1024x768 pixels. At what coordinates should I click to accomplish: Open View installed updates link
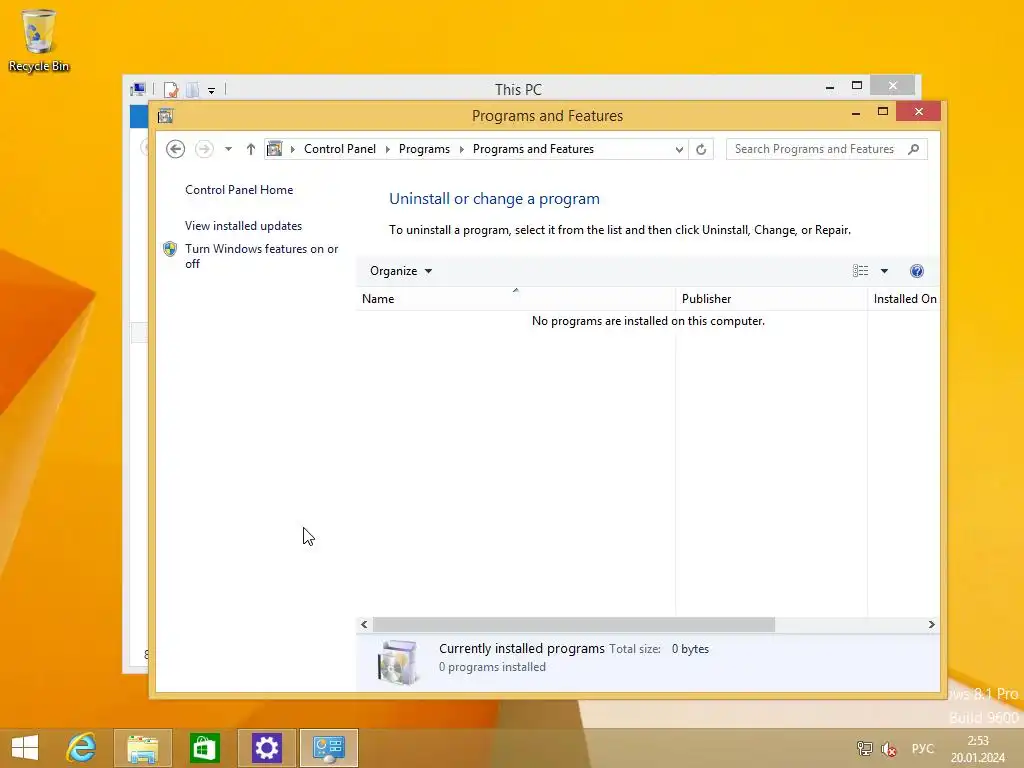[x=243, y=225]
